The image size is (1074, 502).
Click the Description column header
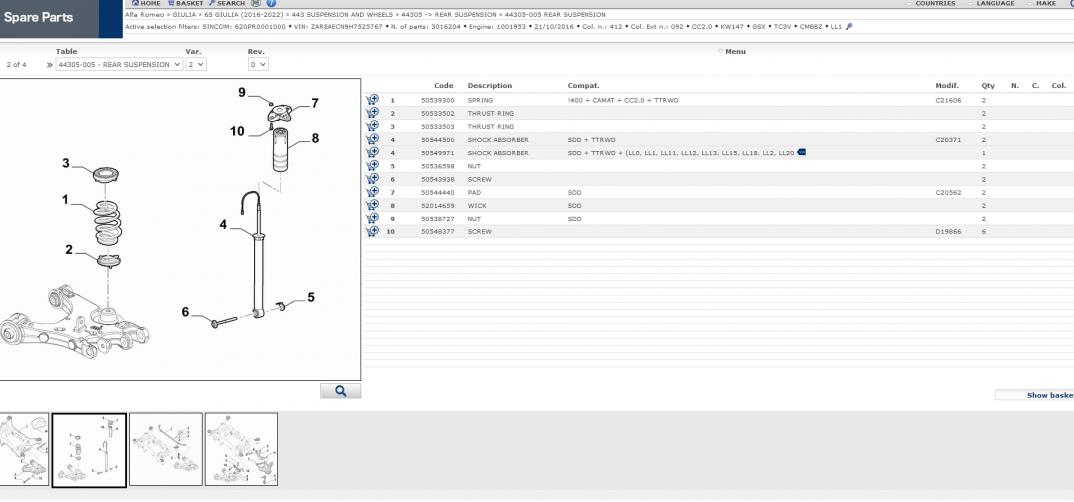click(x=490, y=86)
